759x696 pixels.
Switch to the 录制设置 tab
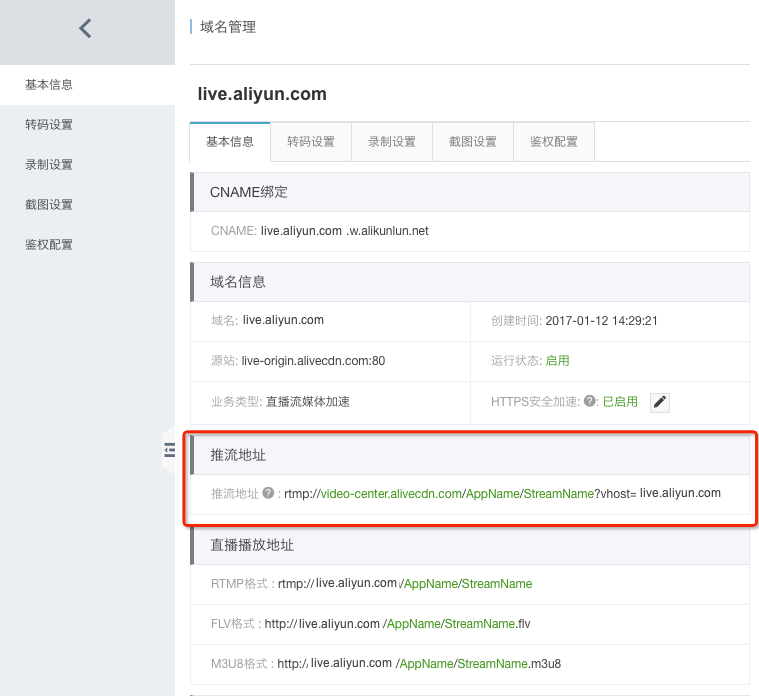392,142
